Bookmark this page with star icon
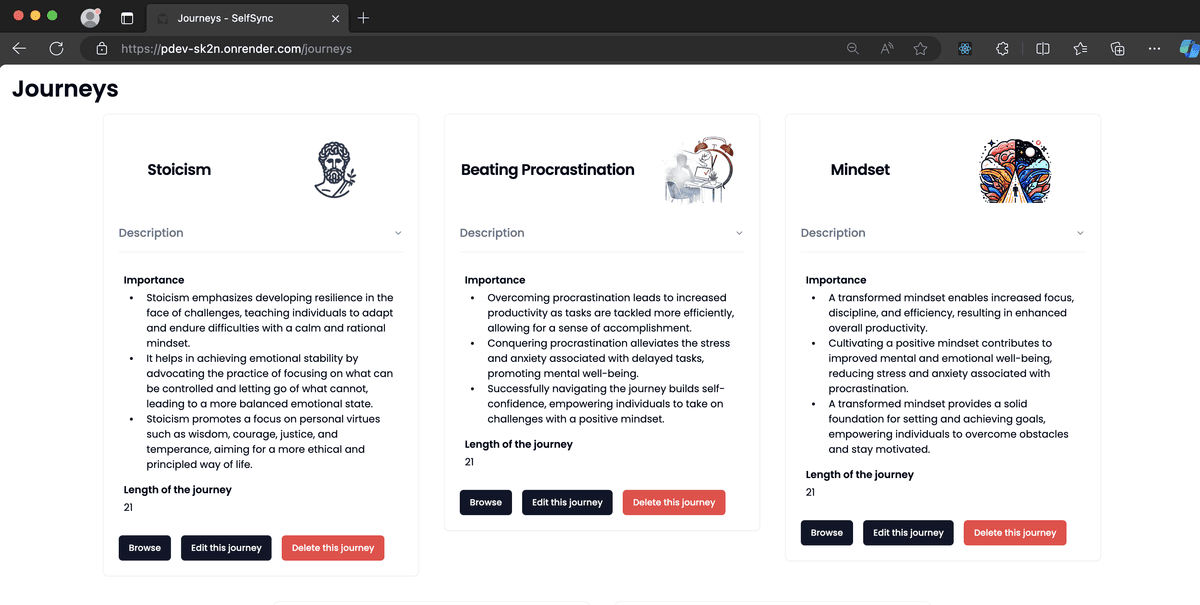The width and height of the screenshot is (1200, 605). point(920,48)
